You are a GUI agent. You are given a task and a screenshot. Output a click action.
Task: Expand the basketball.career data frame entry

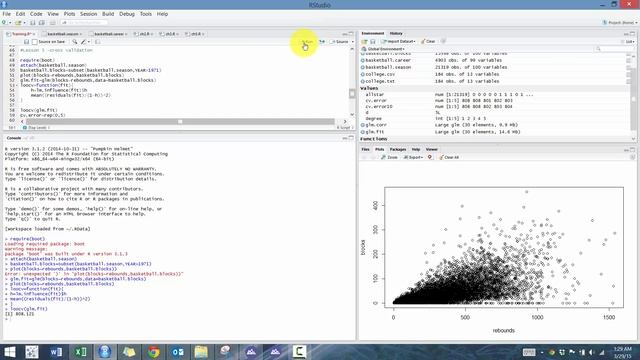click(x=363, y=60)
